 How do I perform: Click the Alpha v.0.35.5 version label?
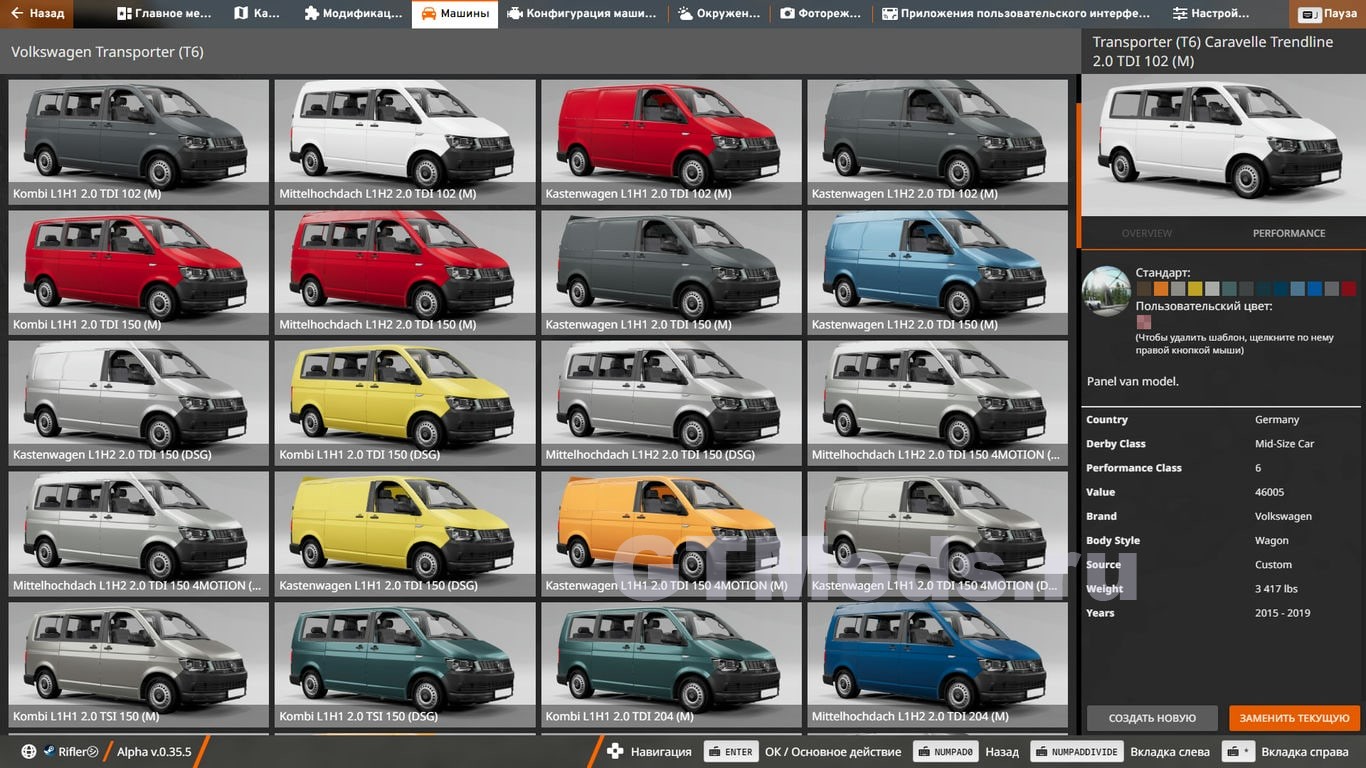point(154,752)
